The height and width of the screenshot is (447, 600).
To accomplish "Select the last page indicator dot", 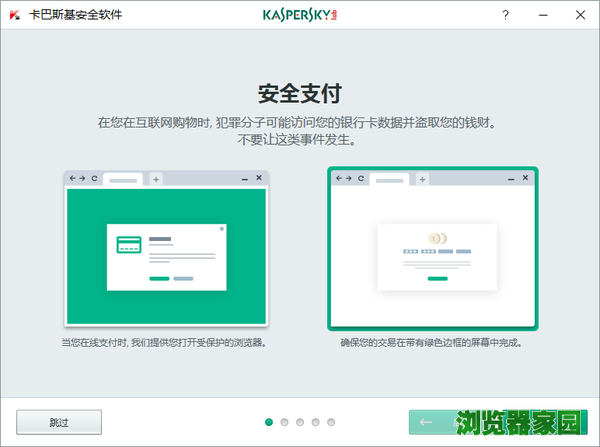I will pos(331,422).
